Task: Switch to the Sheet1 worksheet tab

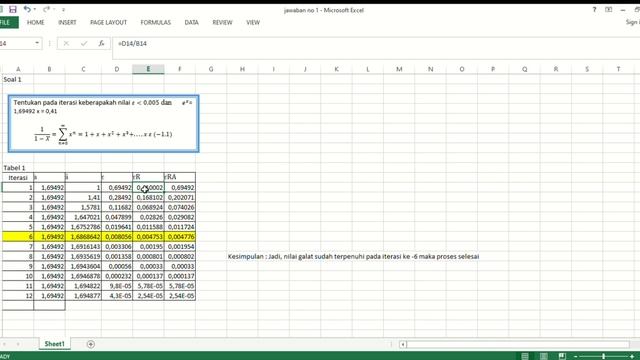Action: click(54, 344)
